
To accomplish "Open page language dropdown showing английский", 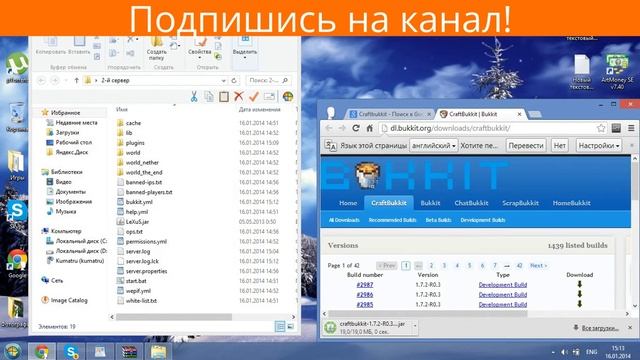I will click(433, 145).
